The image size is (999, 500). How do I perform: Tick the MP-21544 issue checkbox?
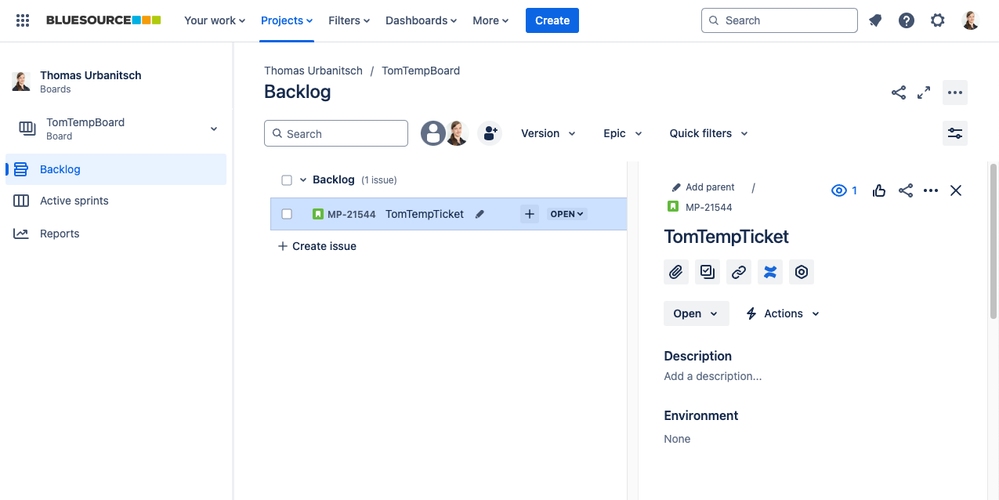point(287,214)
